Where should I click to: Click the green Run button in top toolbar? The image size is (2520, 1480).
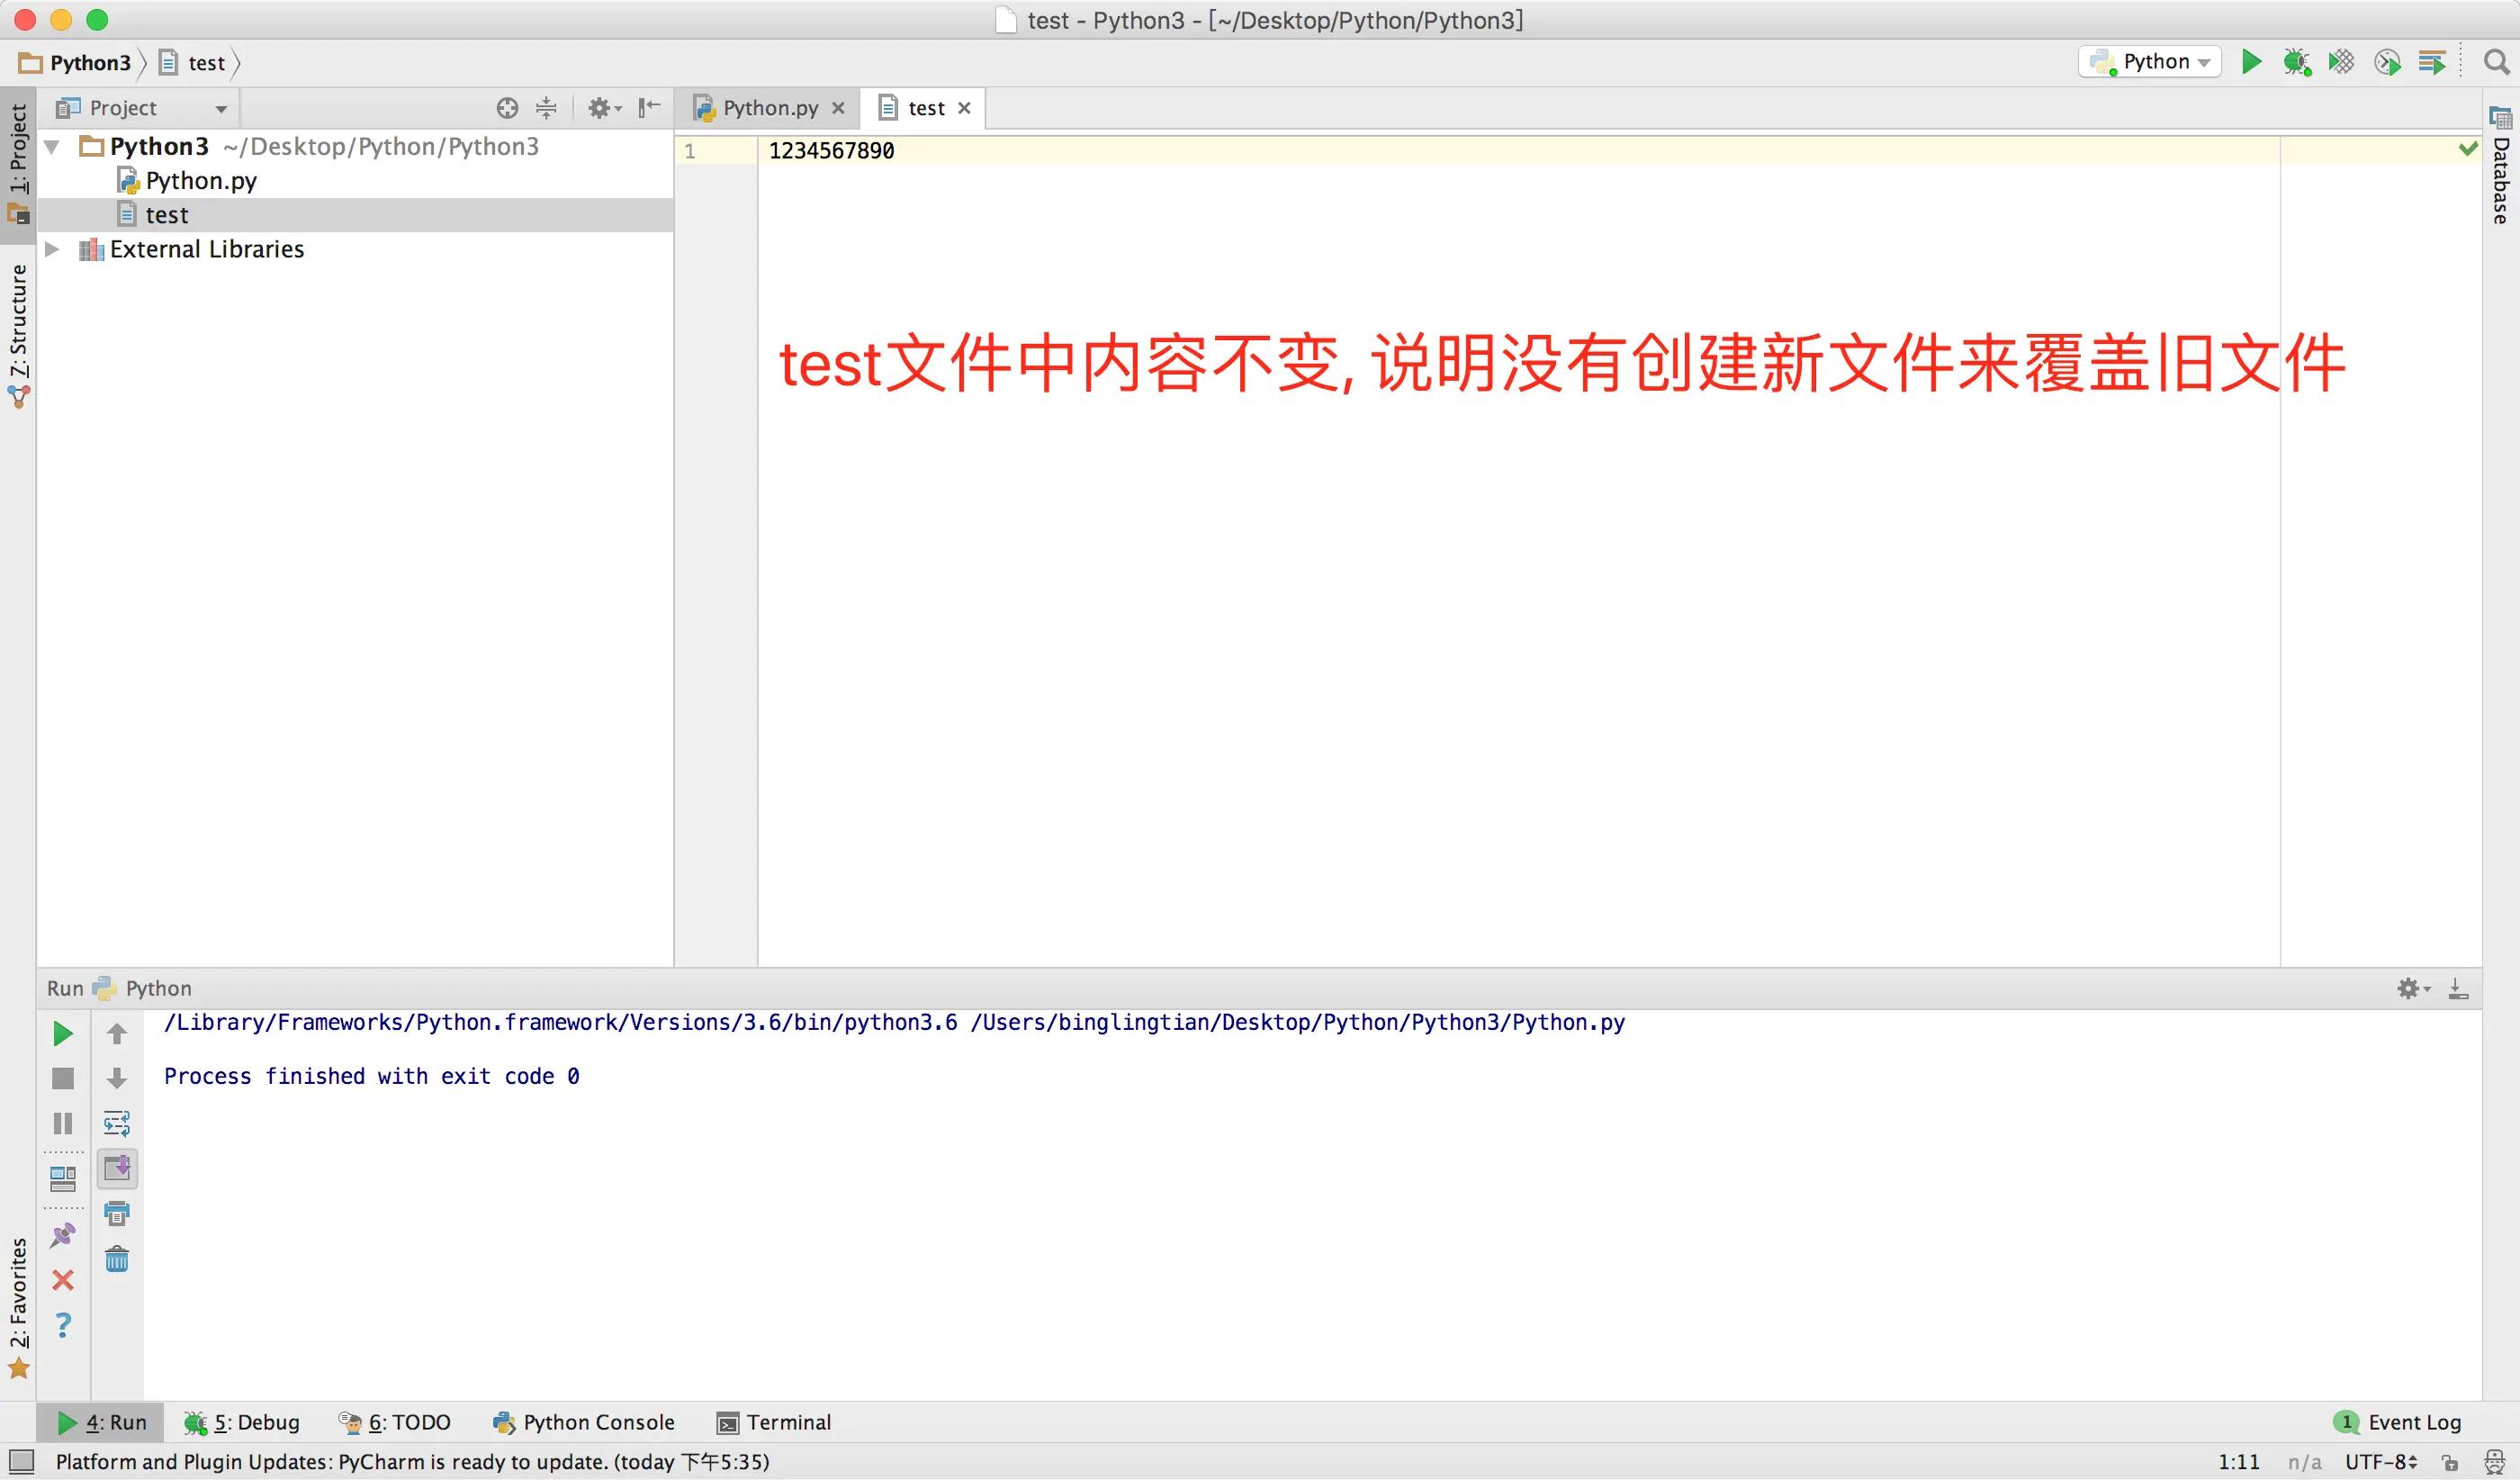coord(2251,62)
